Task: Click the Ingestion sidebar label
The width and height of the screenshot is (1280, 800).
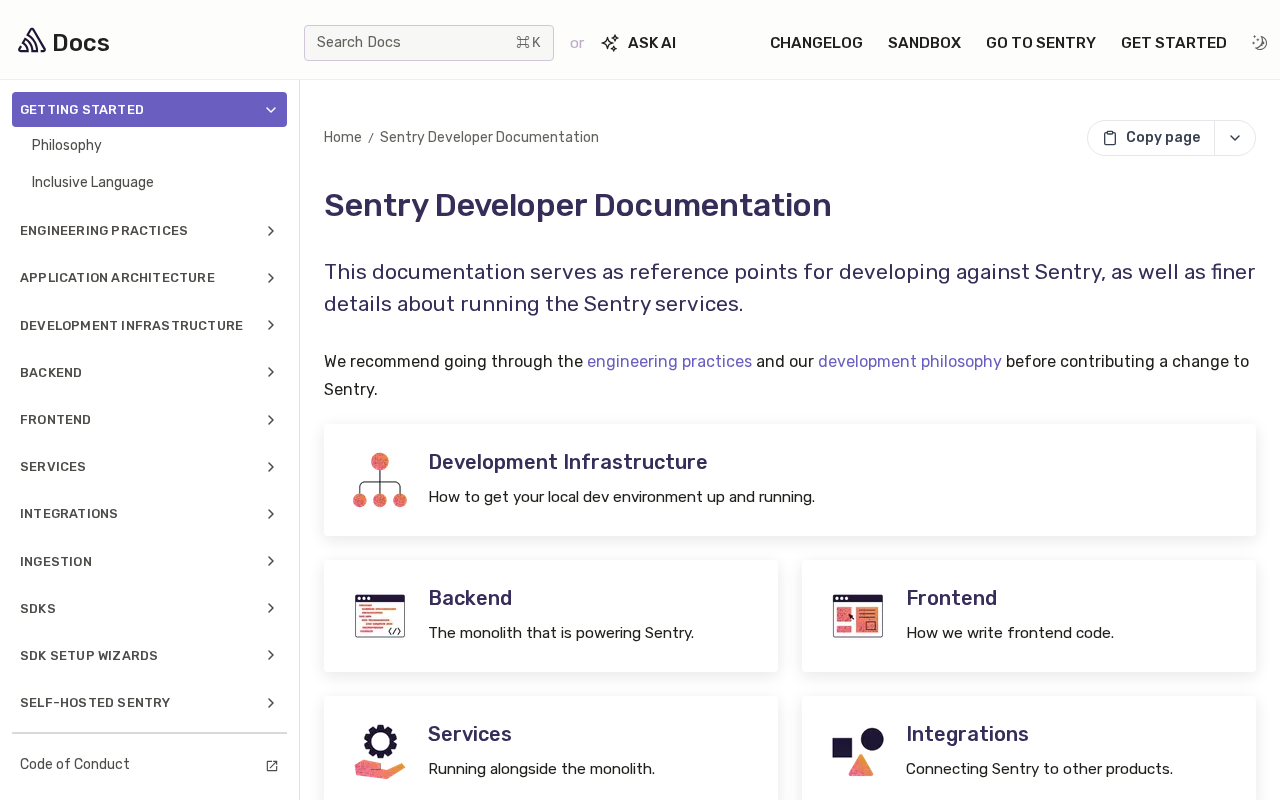Action: (56, 562)
